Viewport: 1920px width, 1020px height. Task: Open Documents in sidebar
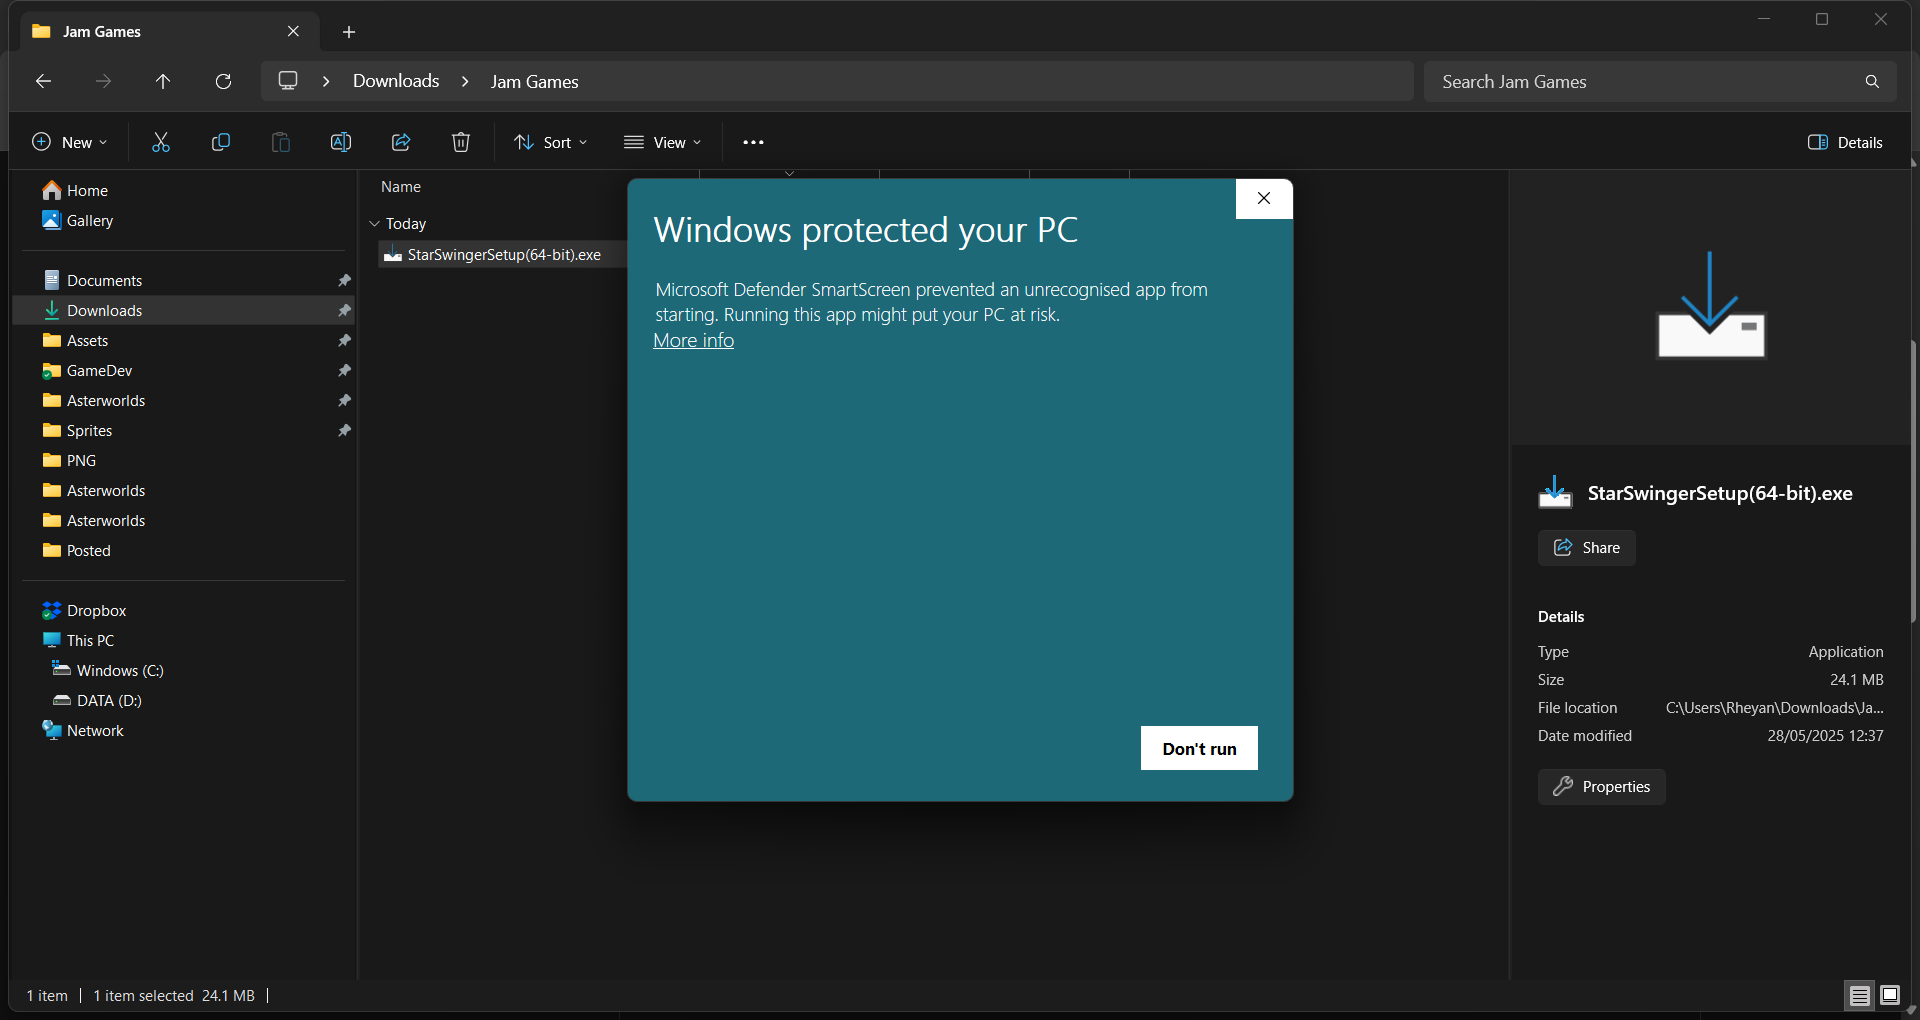click(x=104, y=280)
